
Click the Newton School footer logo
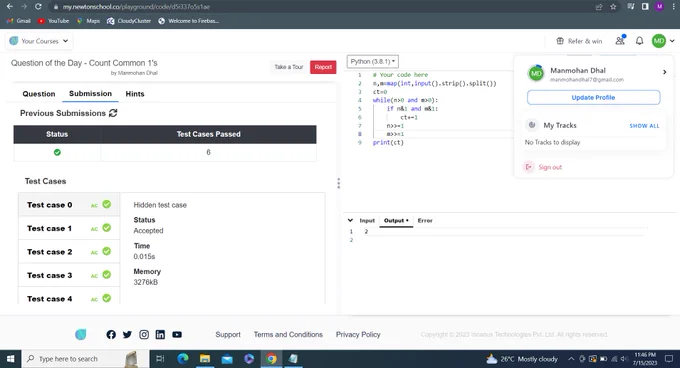click(81, 335)
